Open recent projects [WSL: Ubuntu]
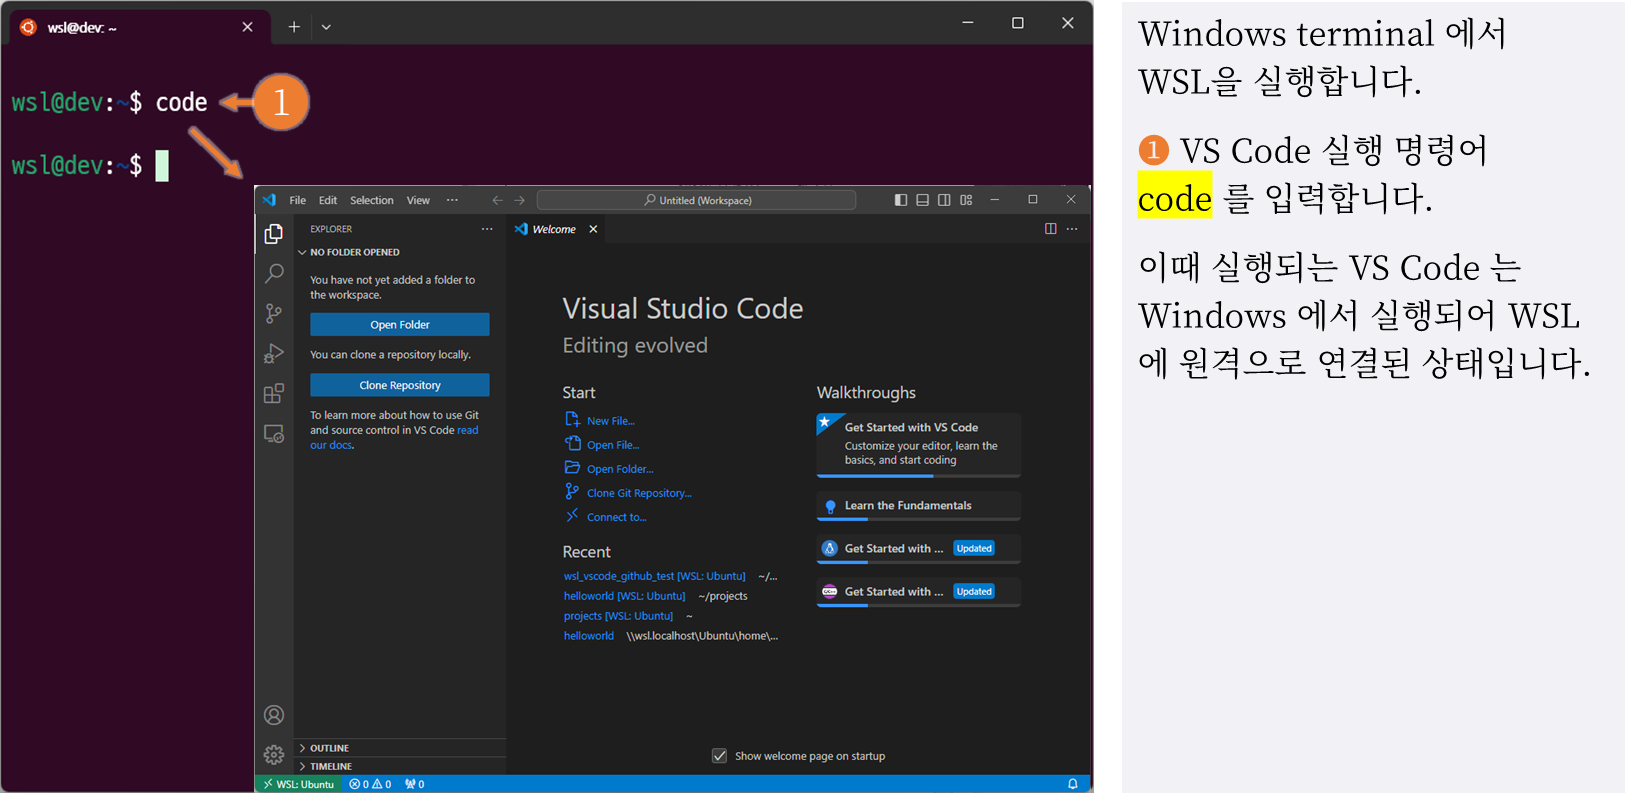The image size is (1625, 793). pos(618,616)
